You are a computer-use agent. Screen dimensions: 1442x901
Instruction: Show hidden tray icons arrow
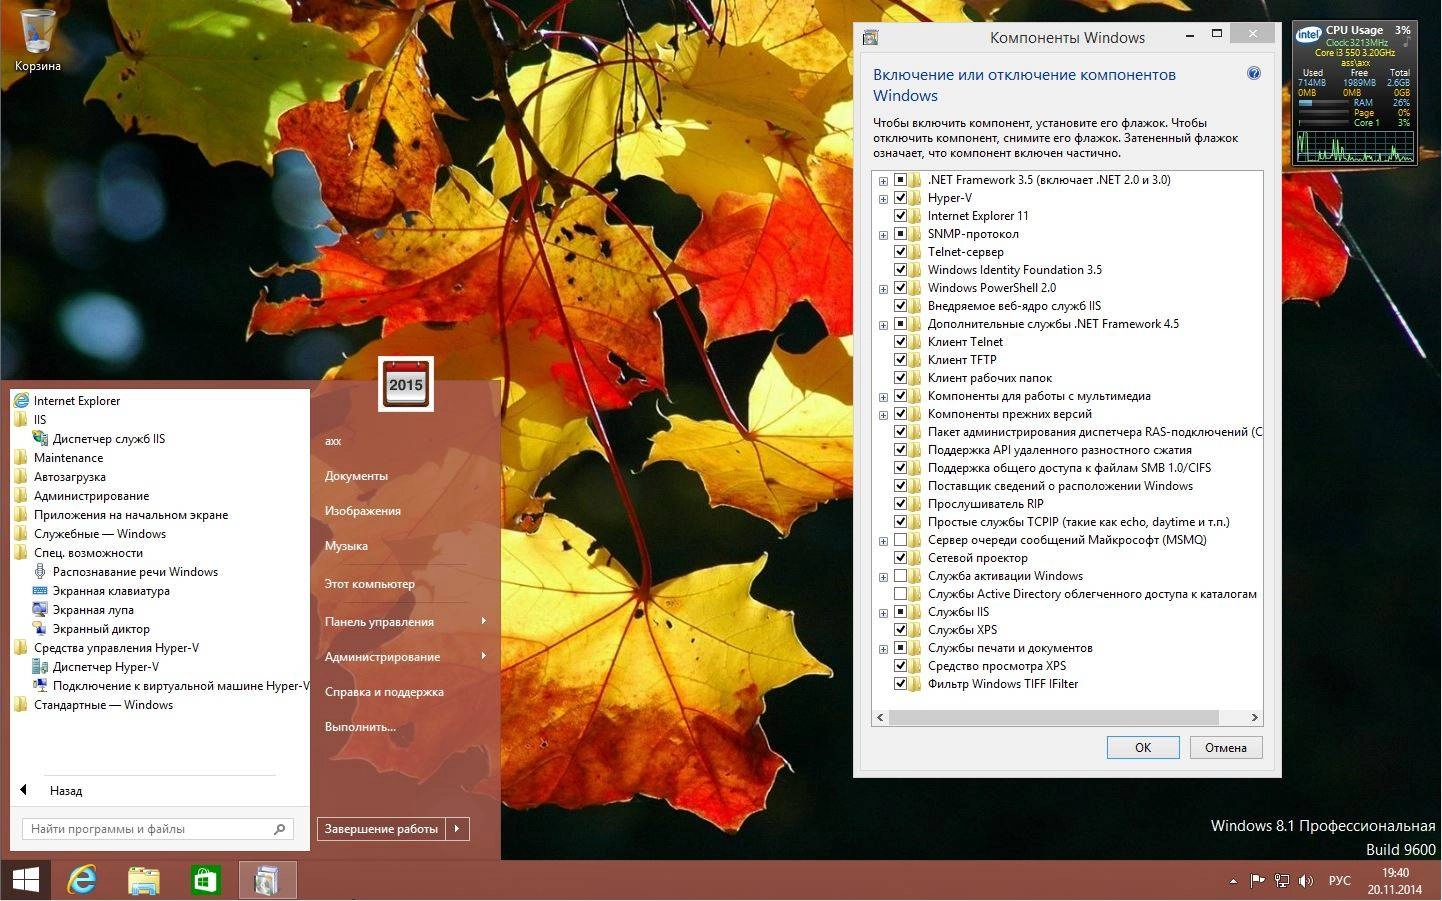1233,881
